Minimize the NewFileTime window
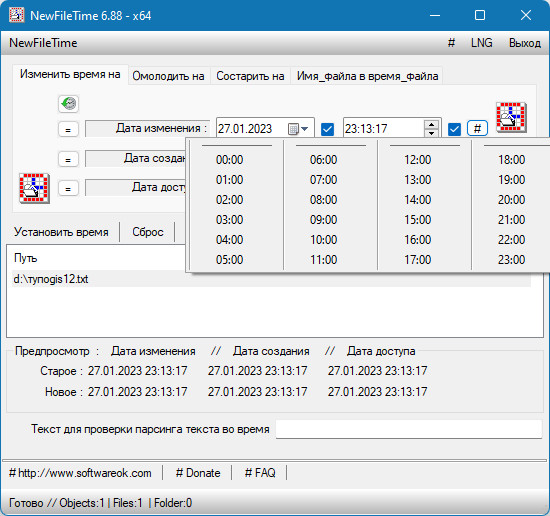550x516 pixels. (435, 15)
